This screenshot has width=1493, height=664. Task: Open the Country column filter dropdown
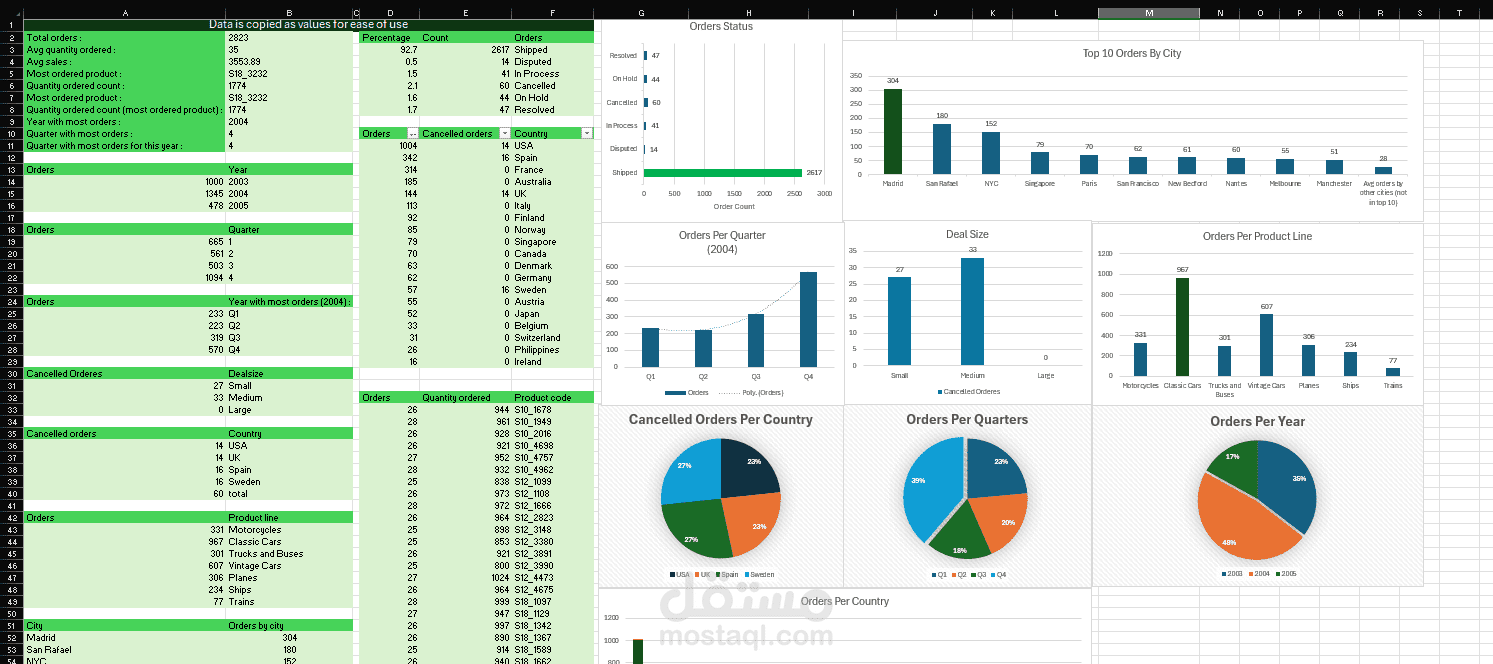click(x=588, y=133)
